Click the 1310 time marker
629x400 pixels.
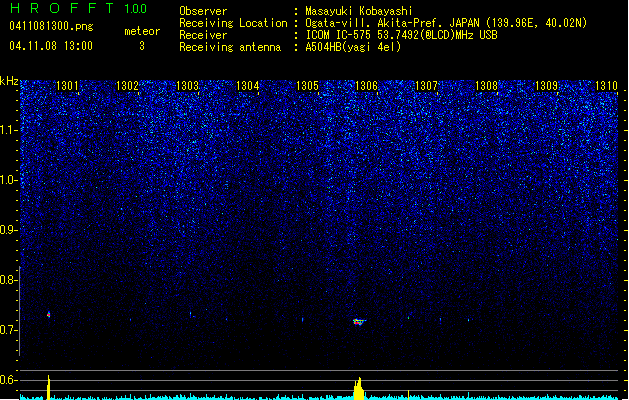click(x=606, y=86)
